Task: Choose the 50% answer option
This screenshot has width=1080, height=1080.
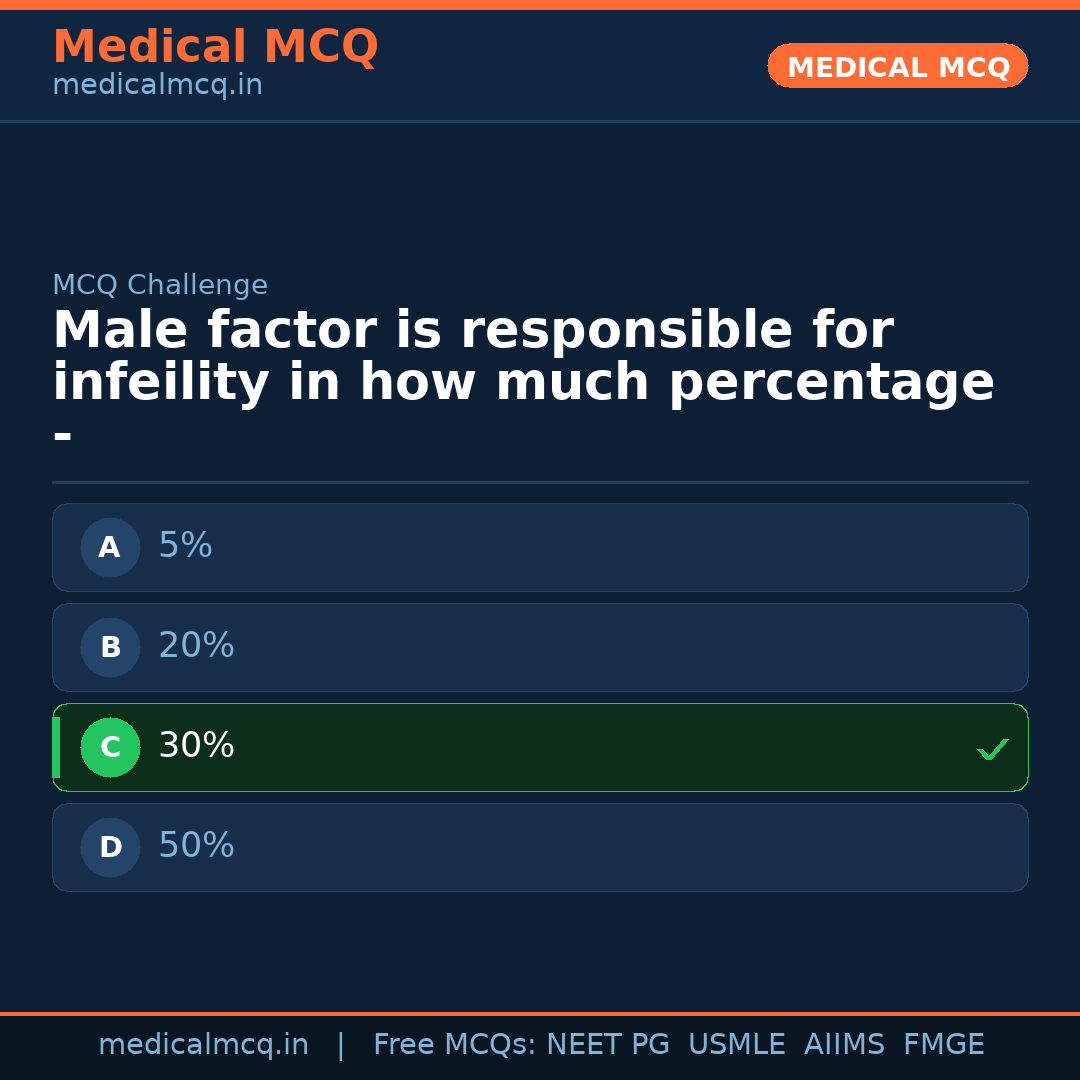Action: [x=540, y=847]
